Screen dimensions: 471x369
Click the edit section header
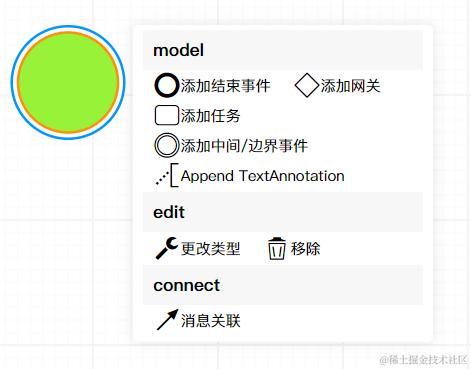(x=283, y=212)
